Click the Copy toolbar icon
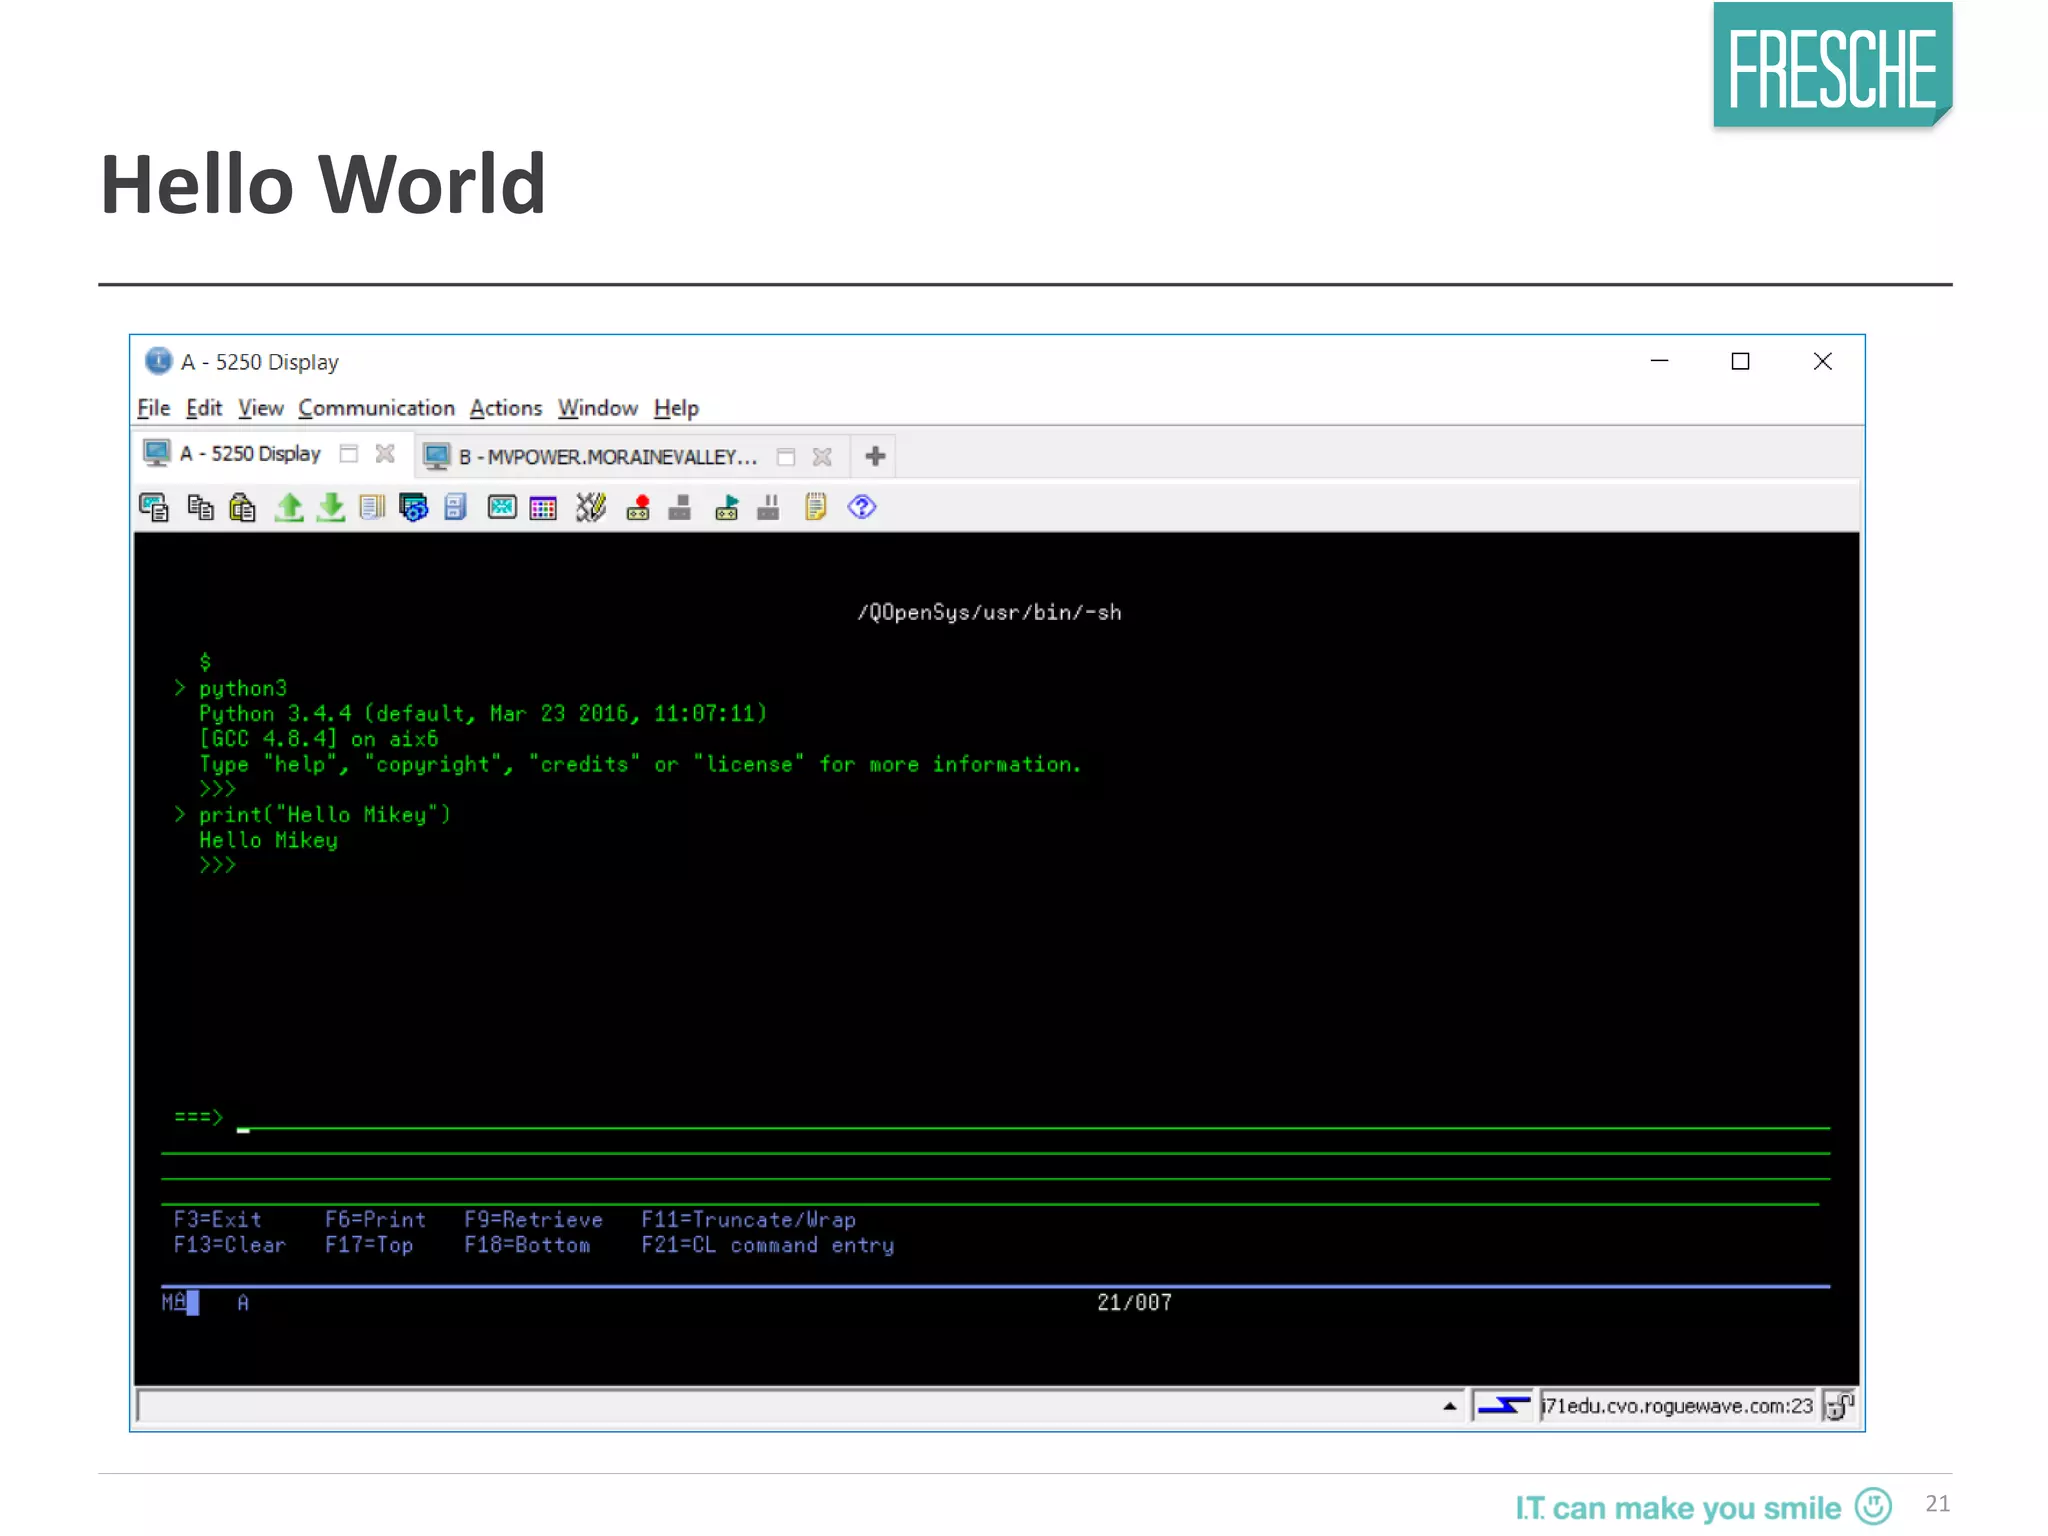This screenshot has height=1536, width=2048. pyautogui.click(x=200, y=508)
